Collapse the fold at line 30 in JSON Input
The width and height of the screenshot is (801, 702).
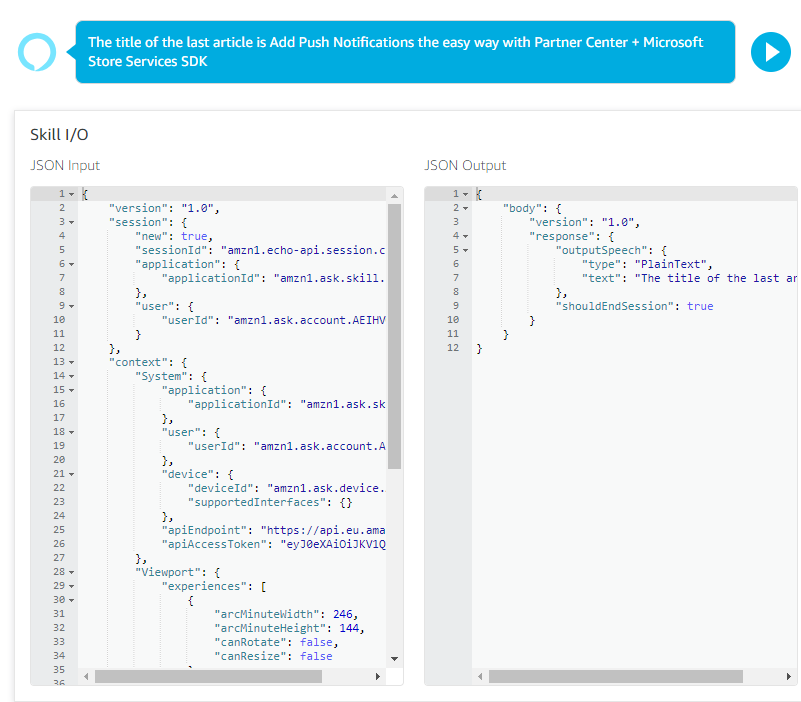72,600
